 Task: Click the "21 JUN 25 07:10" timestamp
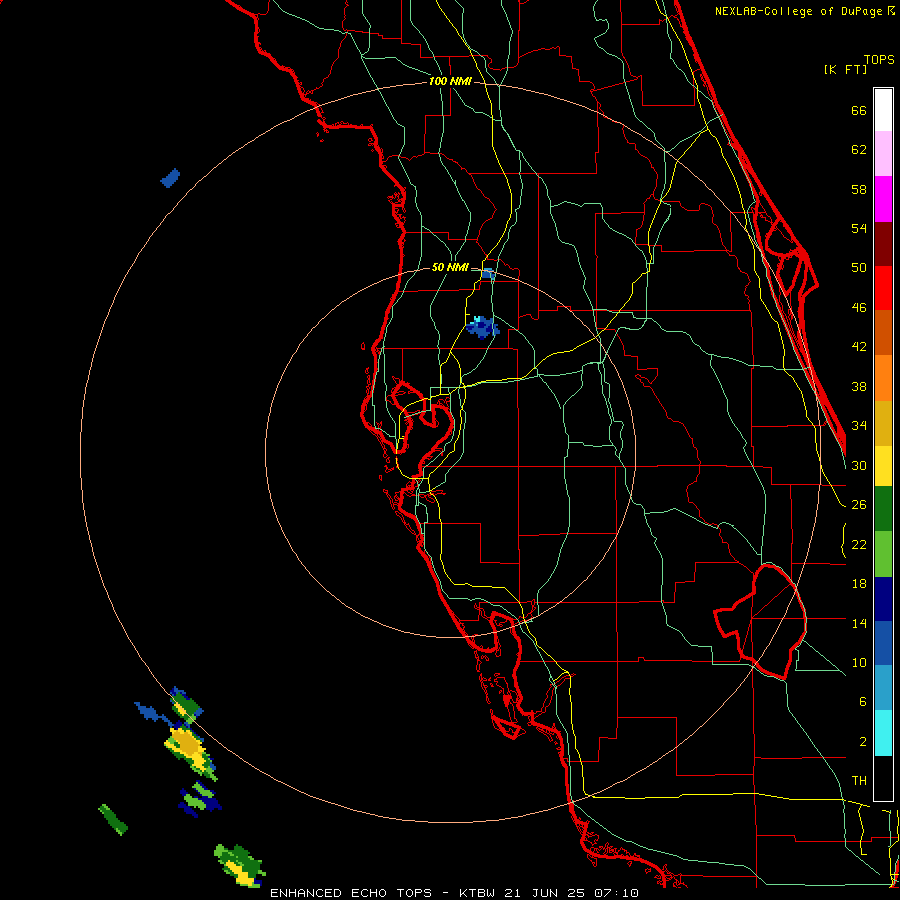coord(571,893)
